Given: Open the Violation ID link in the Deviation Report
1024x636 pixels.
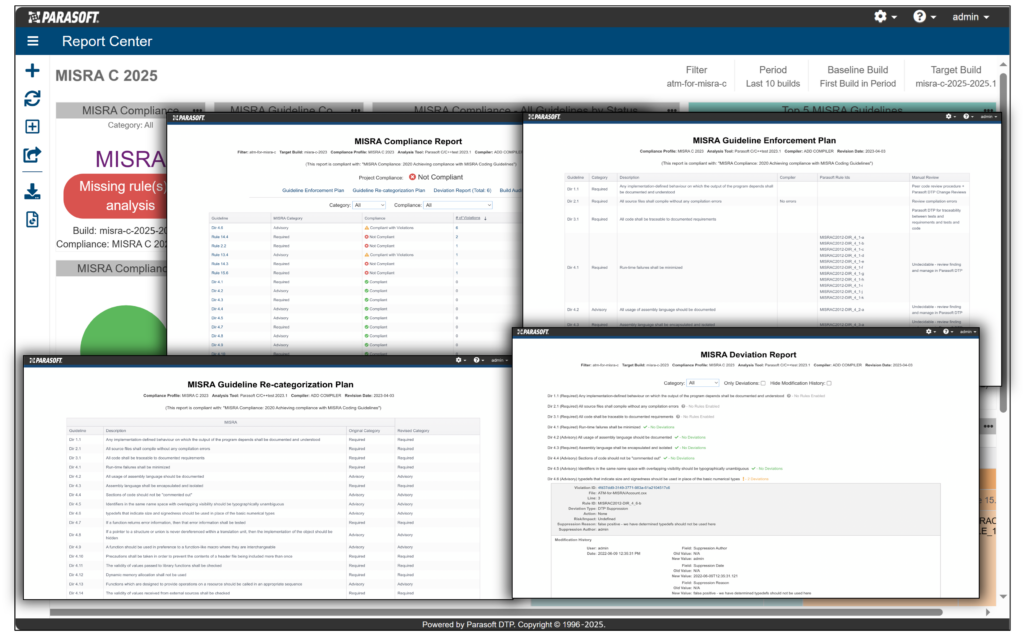Looking at the screenshot, I should point(632,488).
